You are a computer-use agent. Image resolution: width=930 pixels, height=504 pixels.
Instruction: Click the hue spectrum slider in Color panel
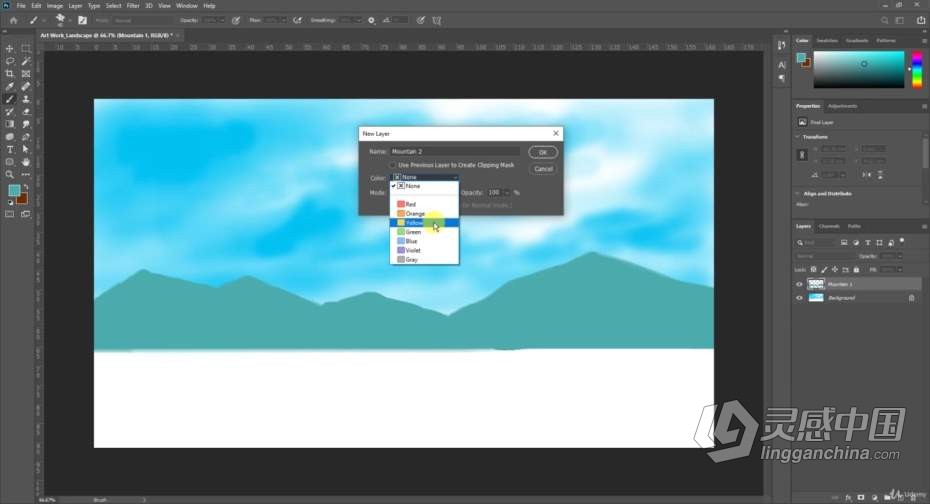point(917,69)
